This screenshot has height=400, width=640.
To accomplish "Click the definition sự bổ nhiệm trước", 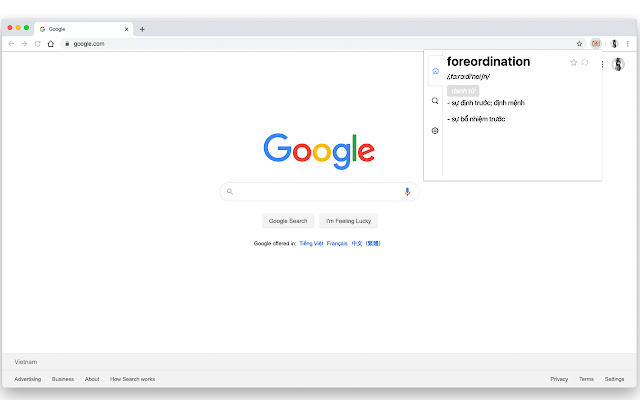I will [x=476, y=119].
